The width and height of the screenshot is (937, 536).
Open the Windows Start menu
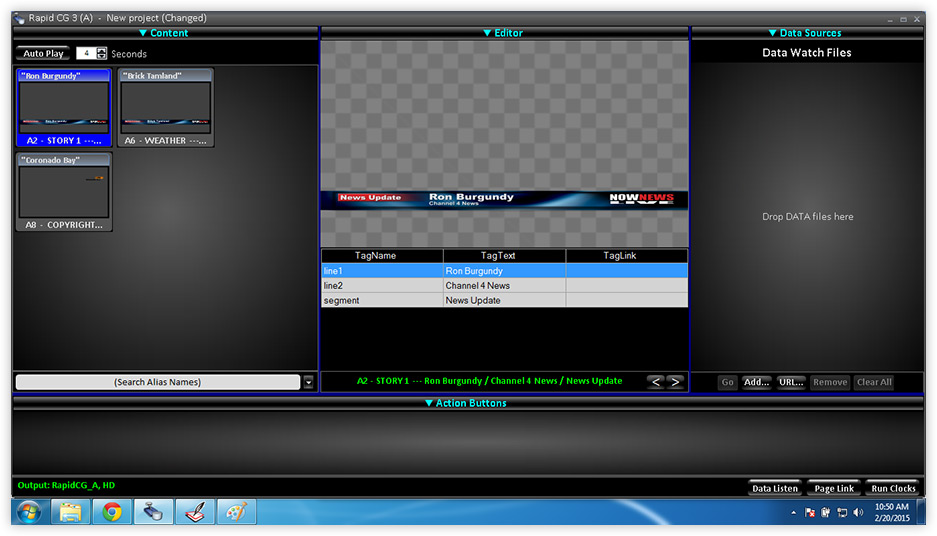point(29,512)
